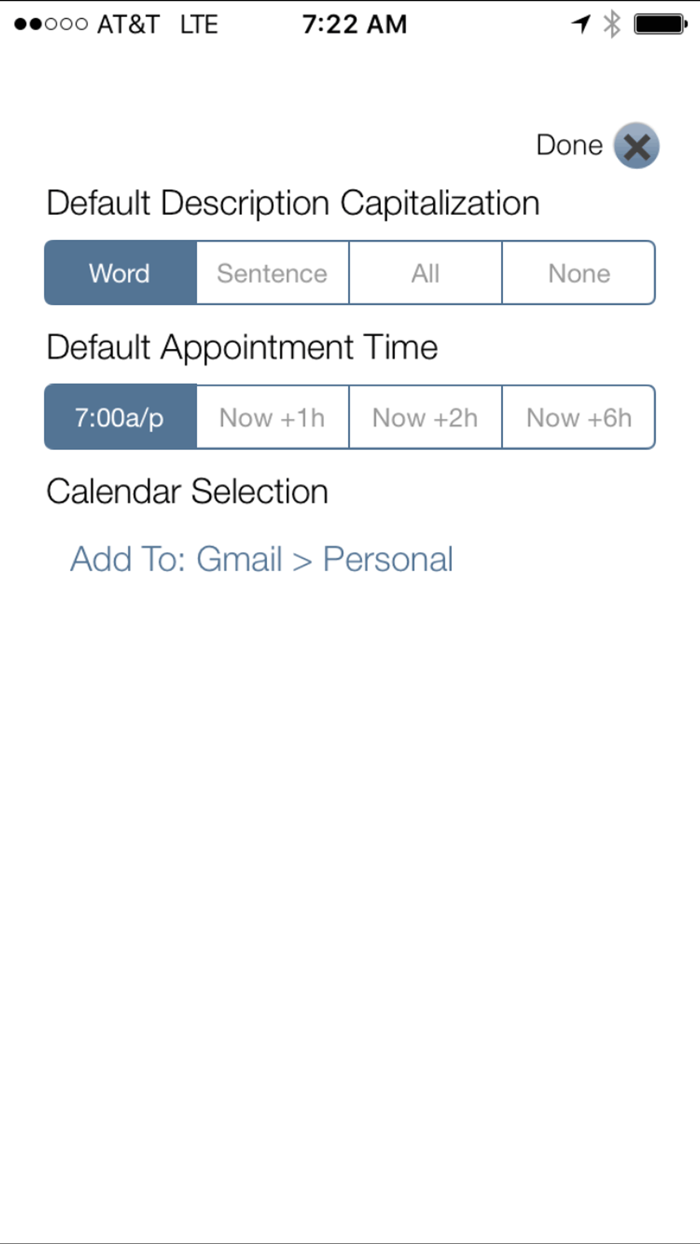Viewport: 700px width, 1244px height.
Task: Select Sentence capitalization option
Action: click(272, 272)
